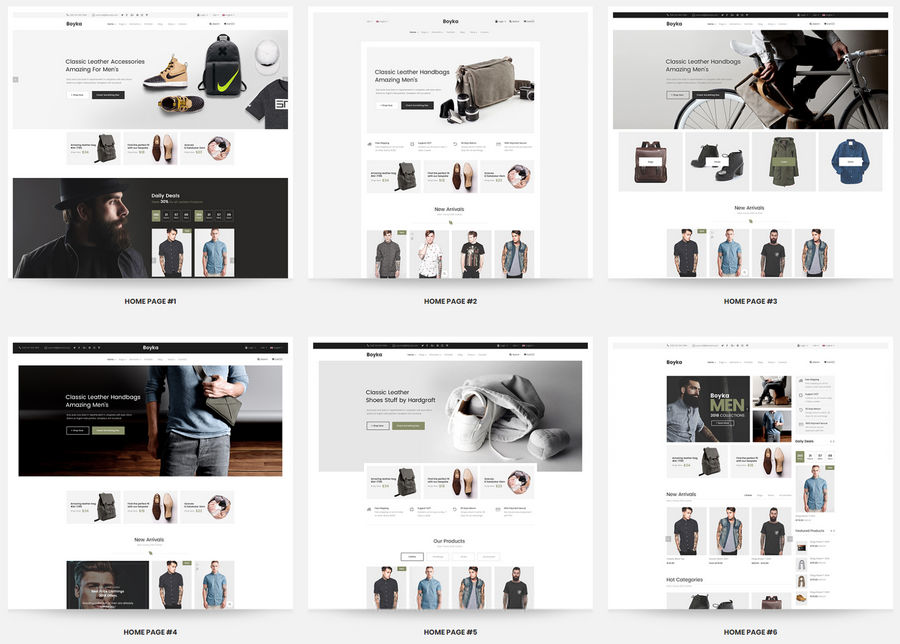Click "New Arrivals" heading in Home Page #3
This screenshot has width=900, height=644.
tap(749, 208)
